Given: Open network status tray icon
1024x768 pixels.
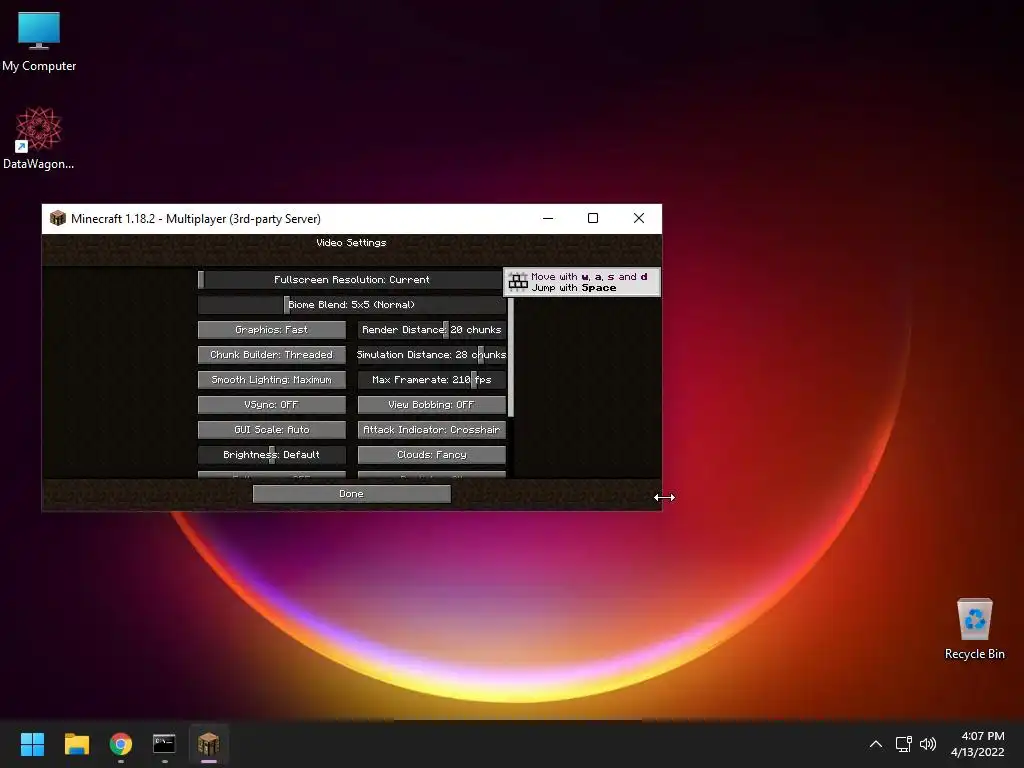Looking at the screenshot, I should [904, 744].
